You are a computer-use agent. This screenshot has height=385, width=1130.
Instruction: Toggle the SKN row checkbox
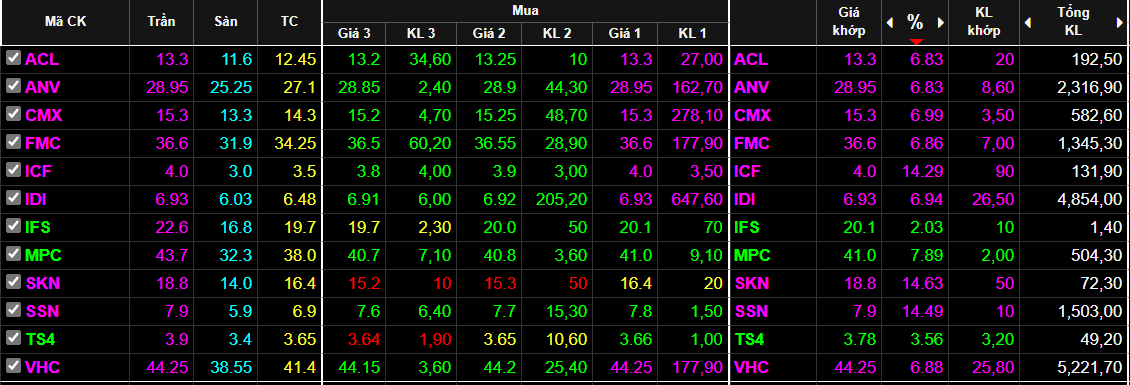13,282
